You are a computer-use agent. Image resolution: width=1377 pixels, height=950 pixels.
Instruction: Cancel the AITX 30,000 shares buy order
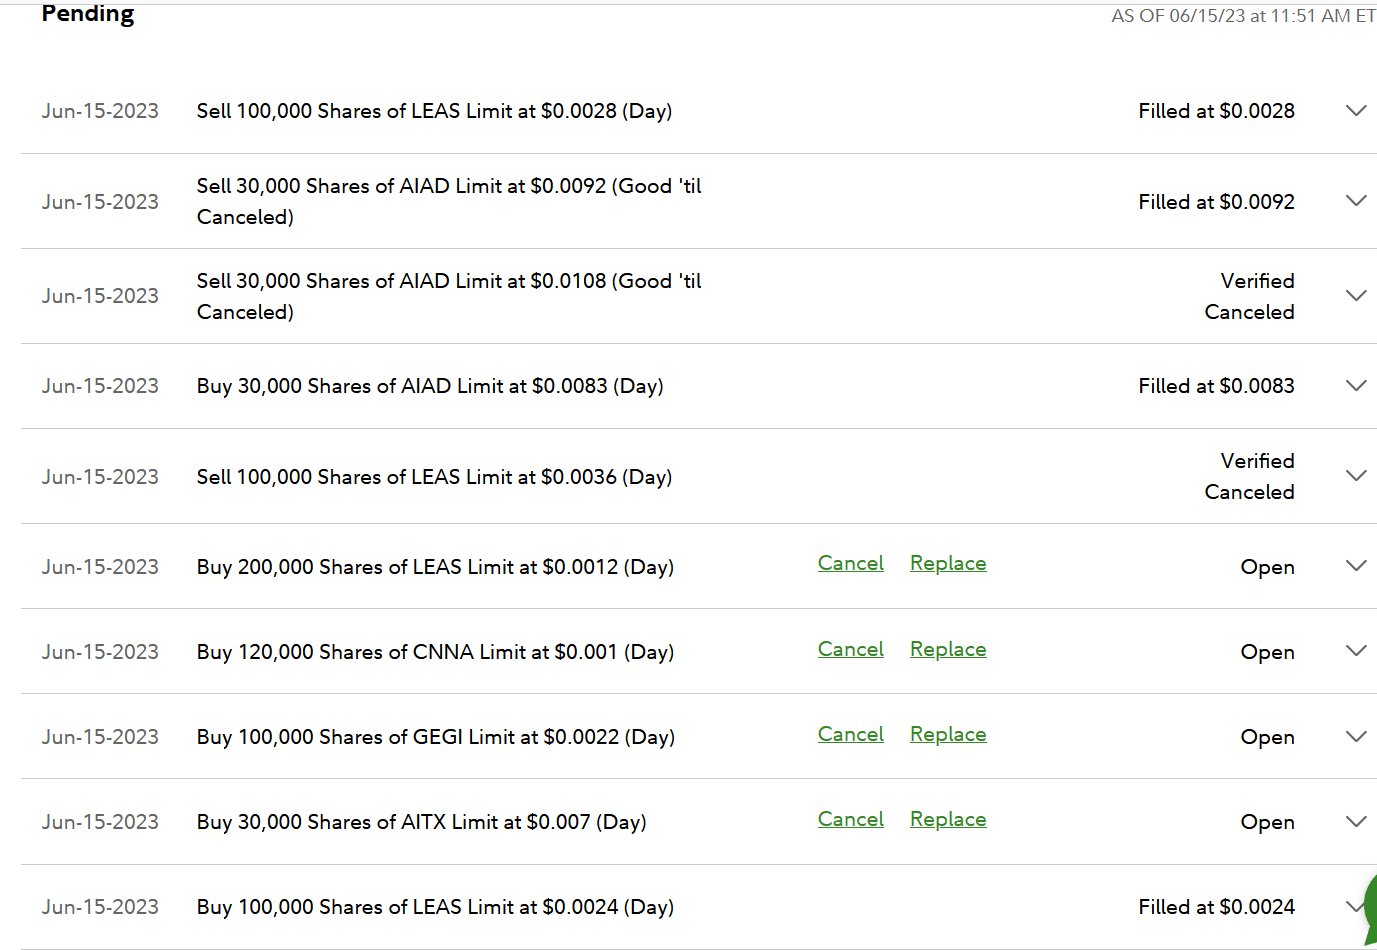[850, 820]
